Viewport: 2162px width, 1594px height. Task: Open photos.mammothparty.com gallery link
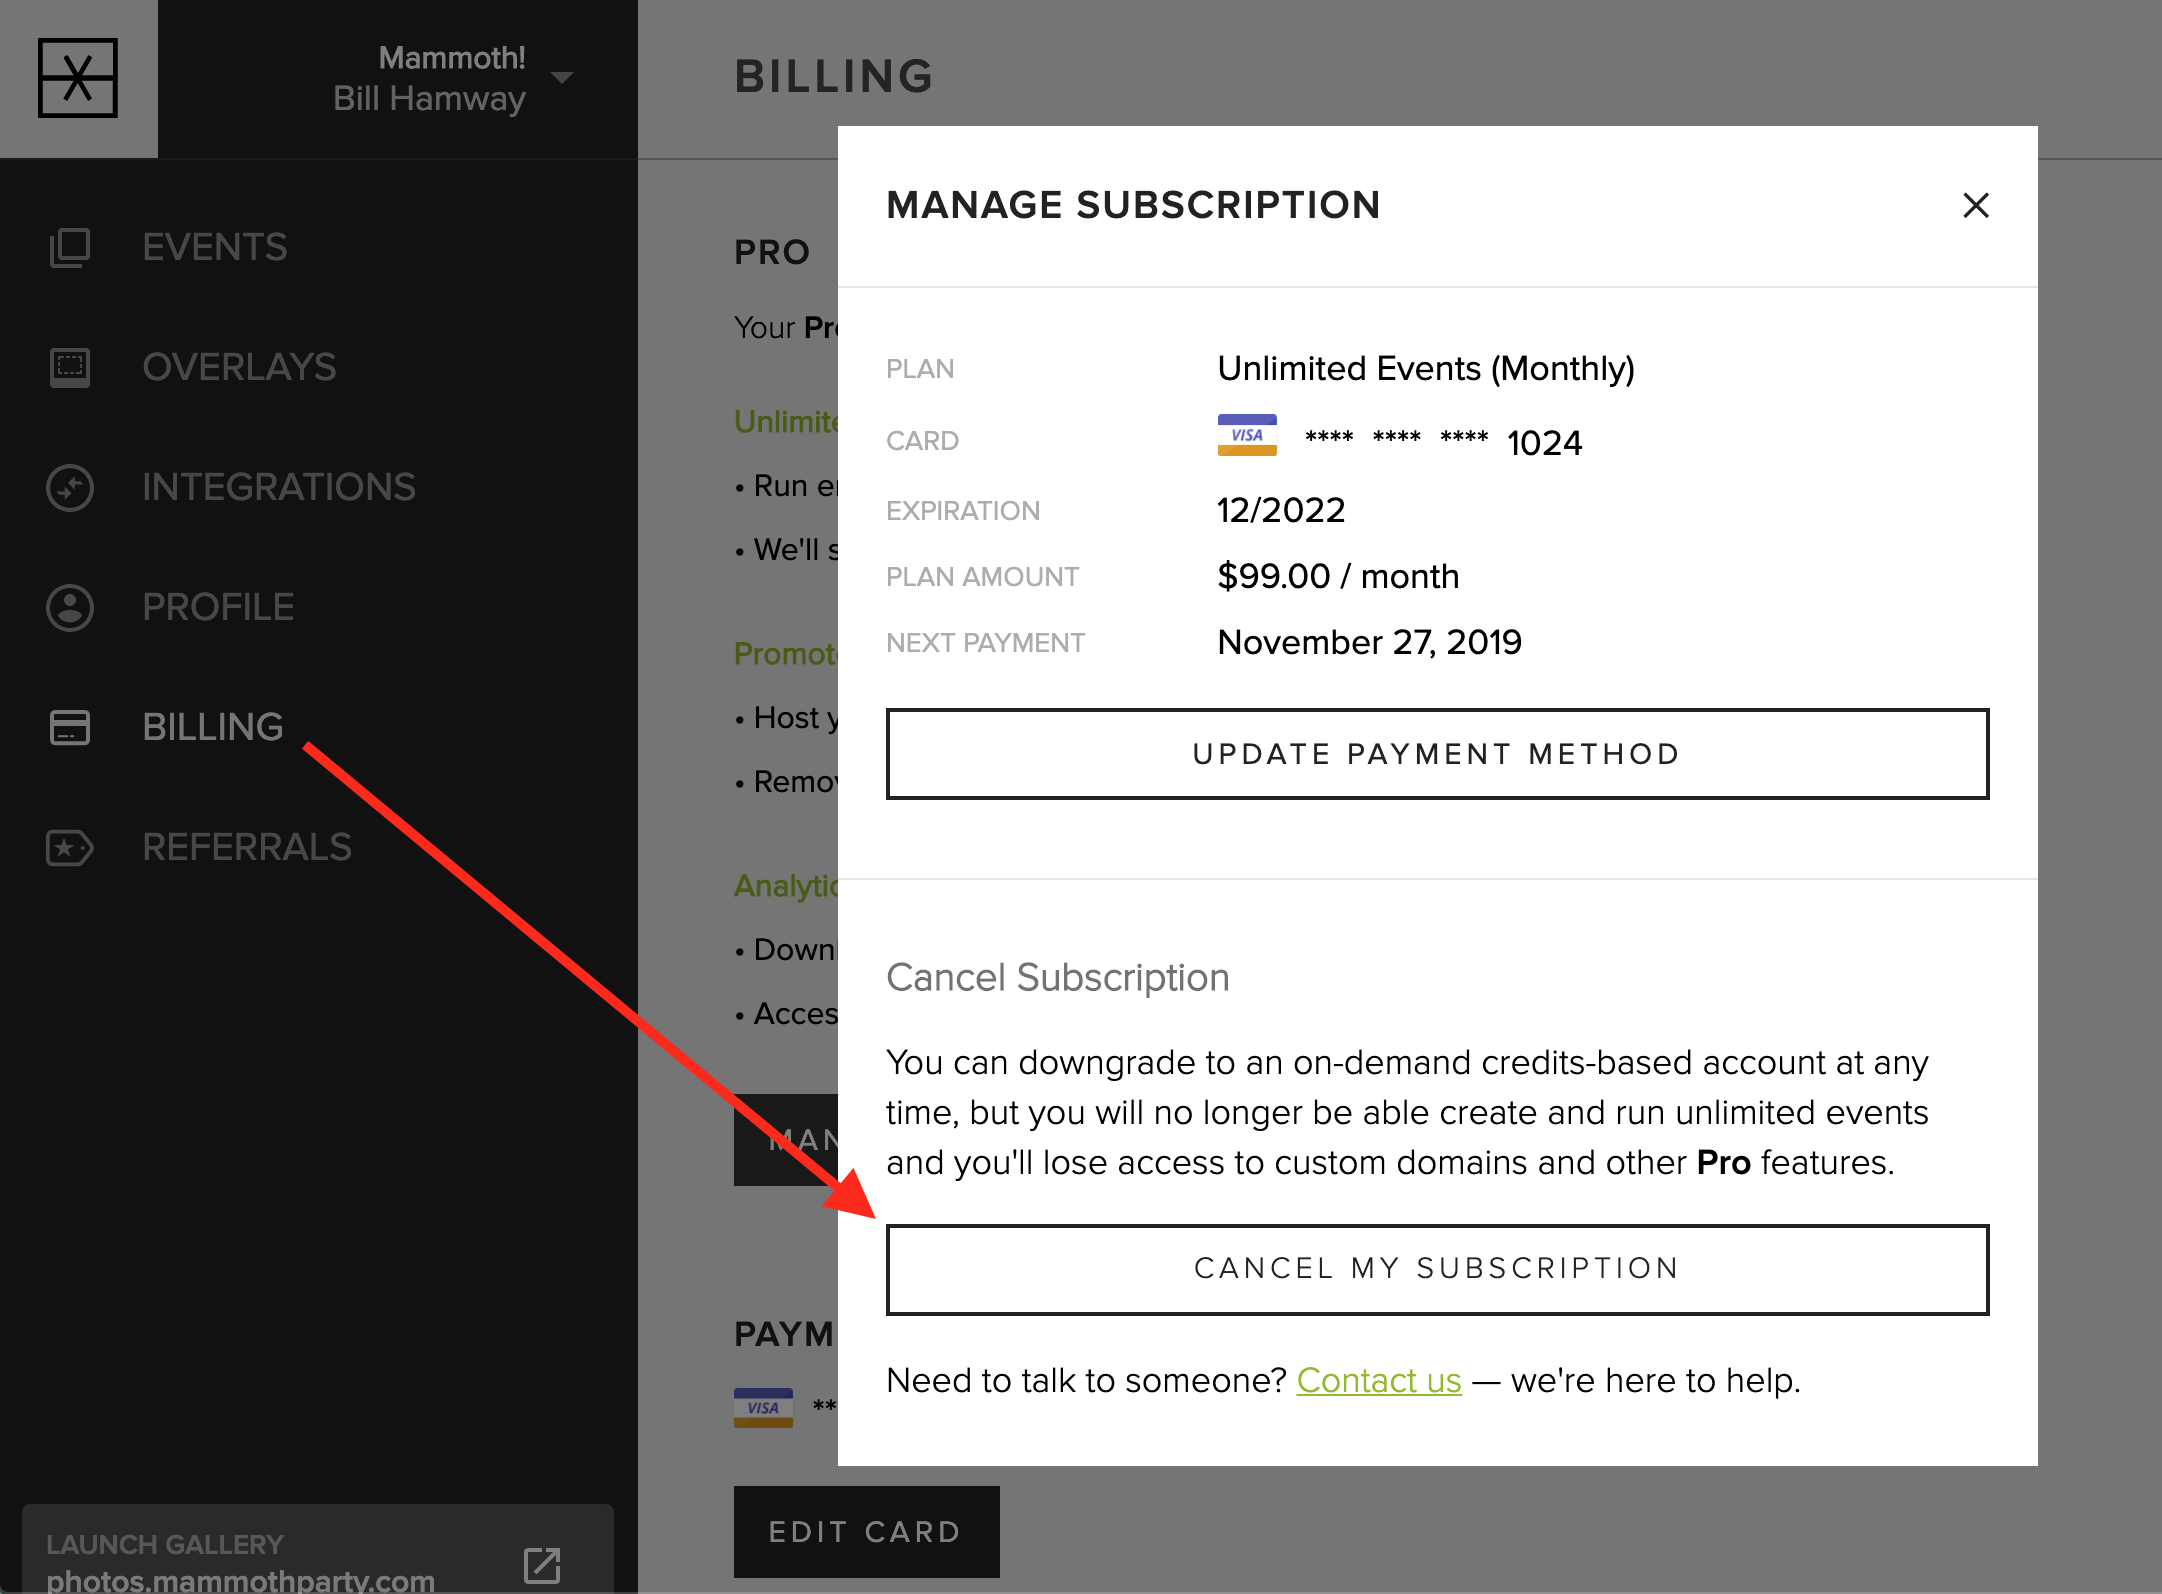(240, 1581)
